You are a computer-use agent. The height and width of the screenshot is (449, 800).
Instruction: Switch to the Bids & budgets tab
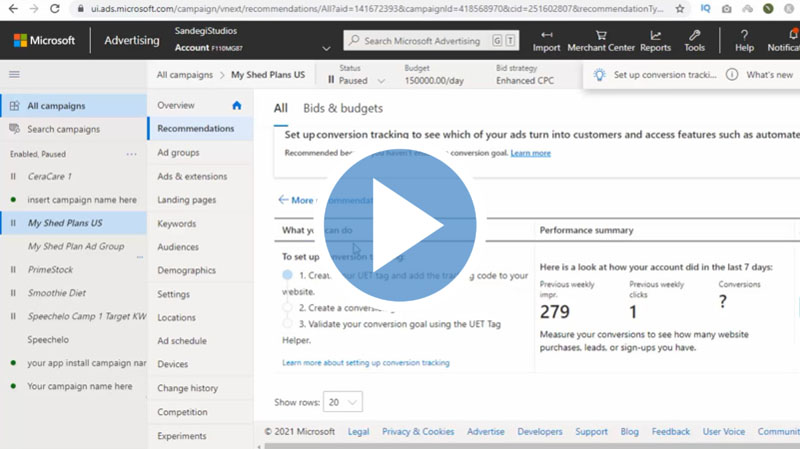(343, 108)
